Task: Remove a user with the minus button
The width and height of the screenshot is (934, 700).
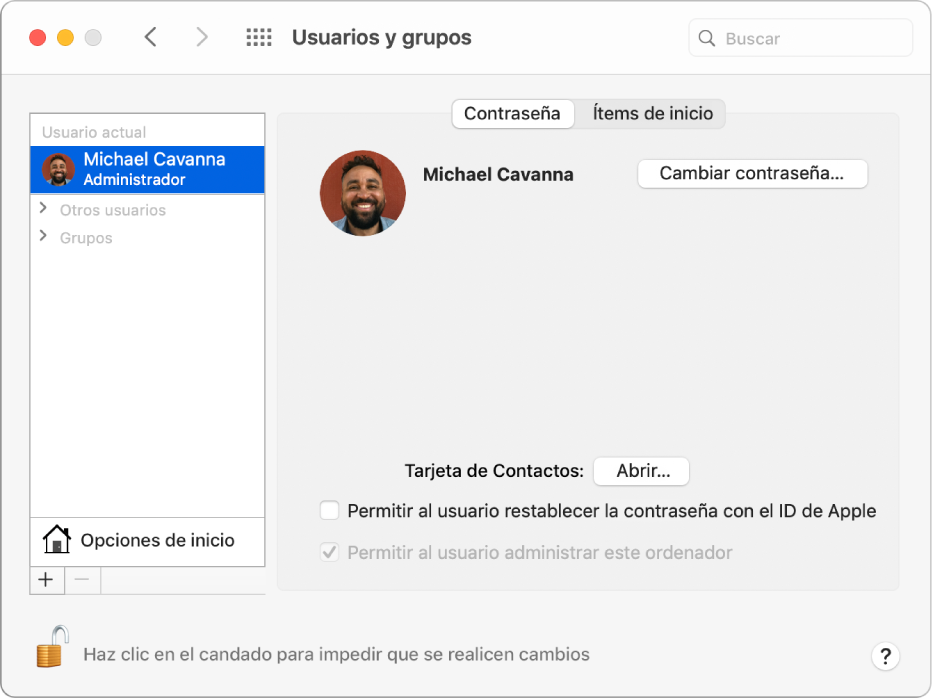Action: [82, 580]
